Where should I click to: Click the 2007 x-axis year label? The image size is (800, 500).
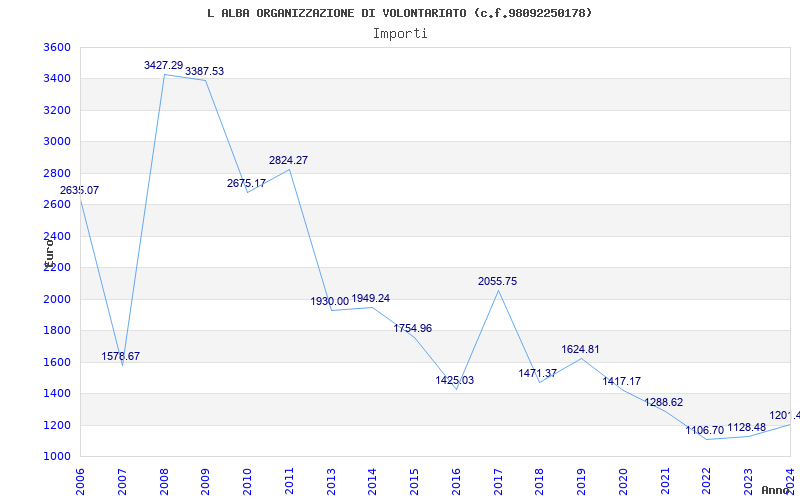click(x=122, y=482)
